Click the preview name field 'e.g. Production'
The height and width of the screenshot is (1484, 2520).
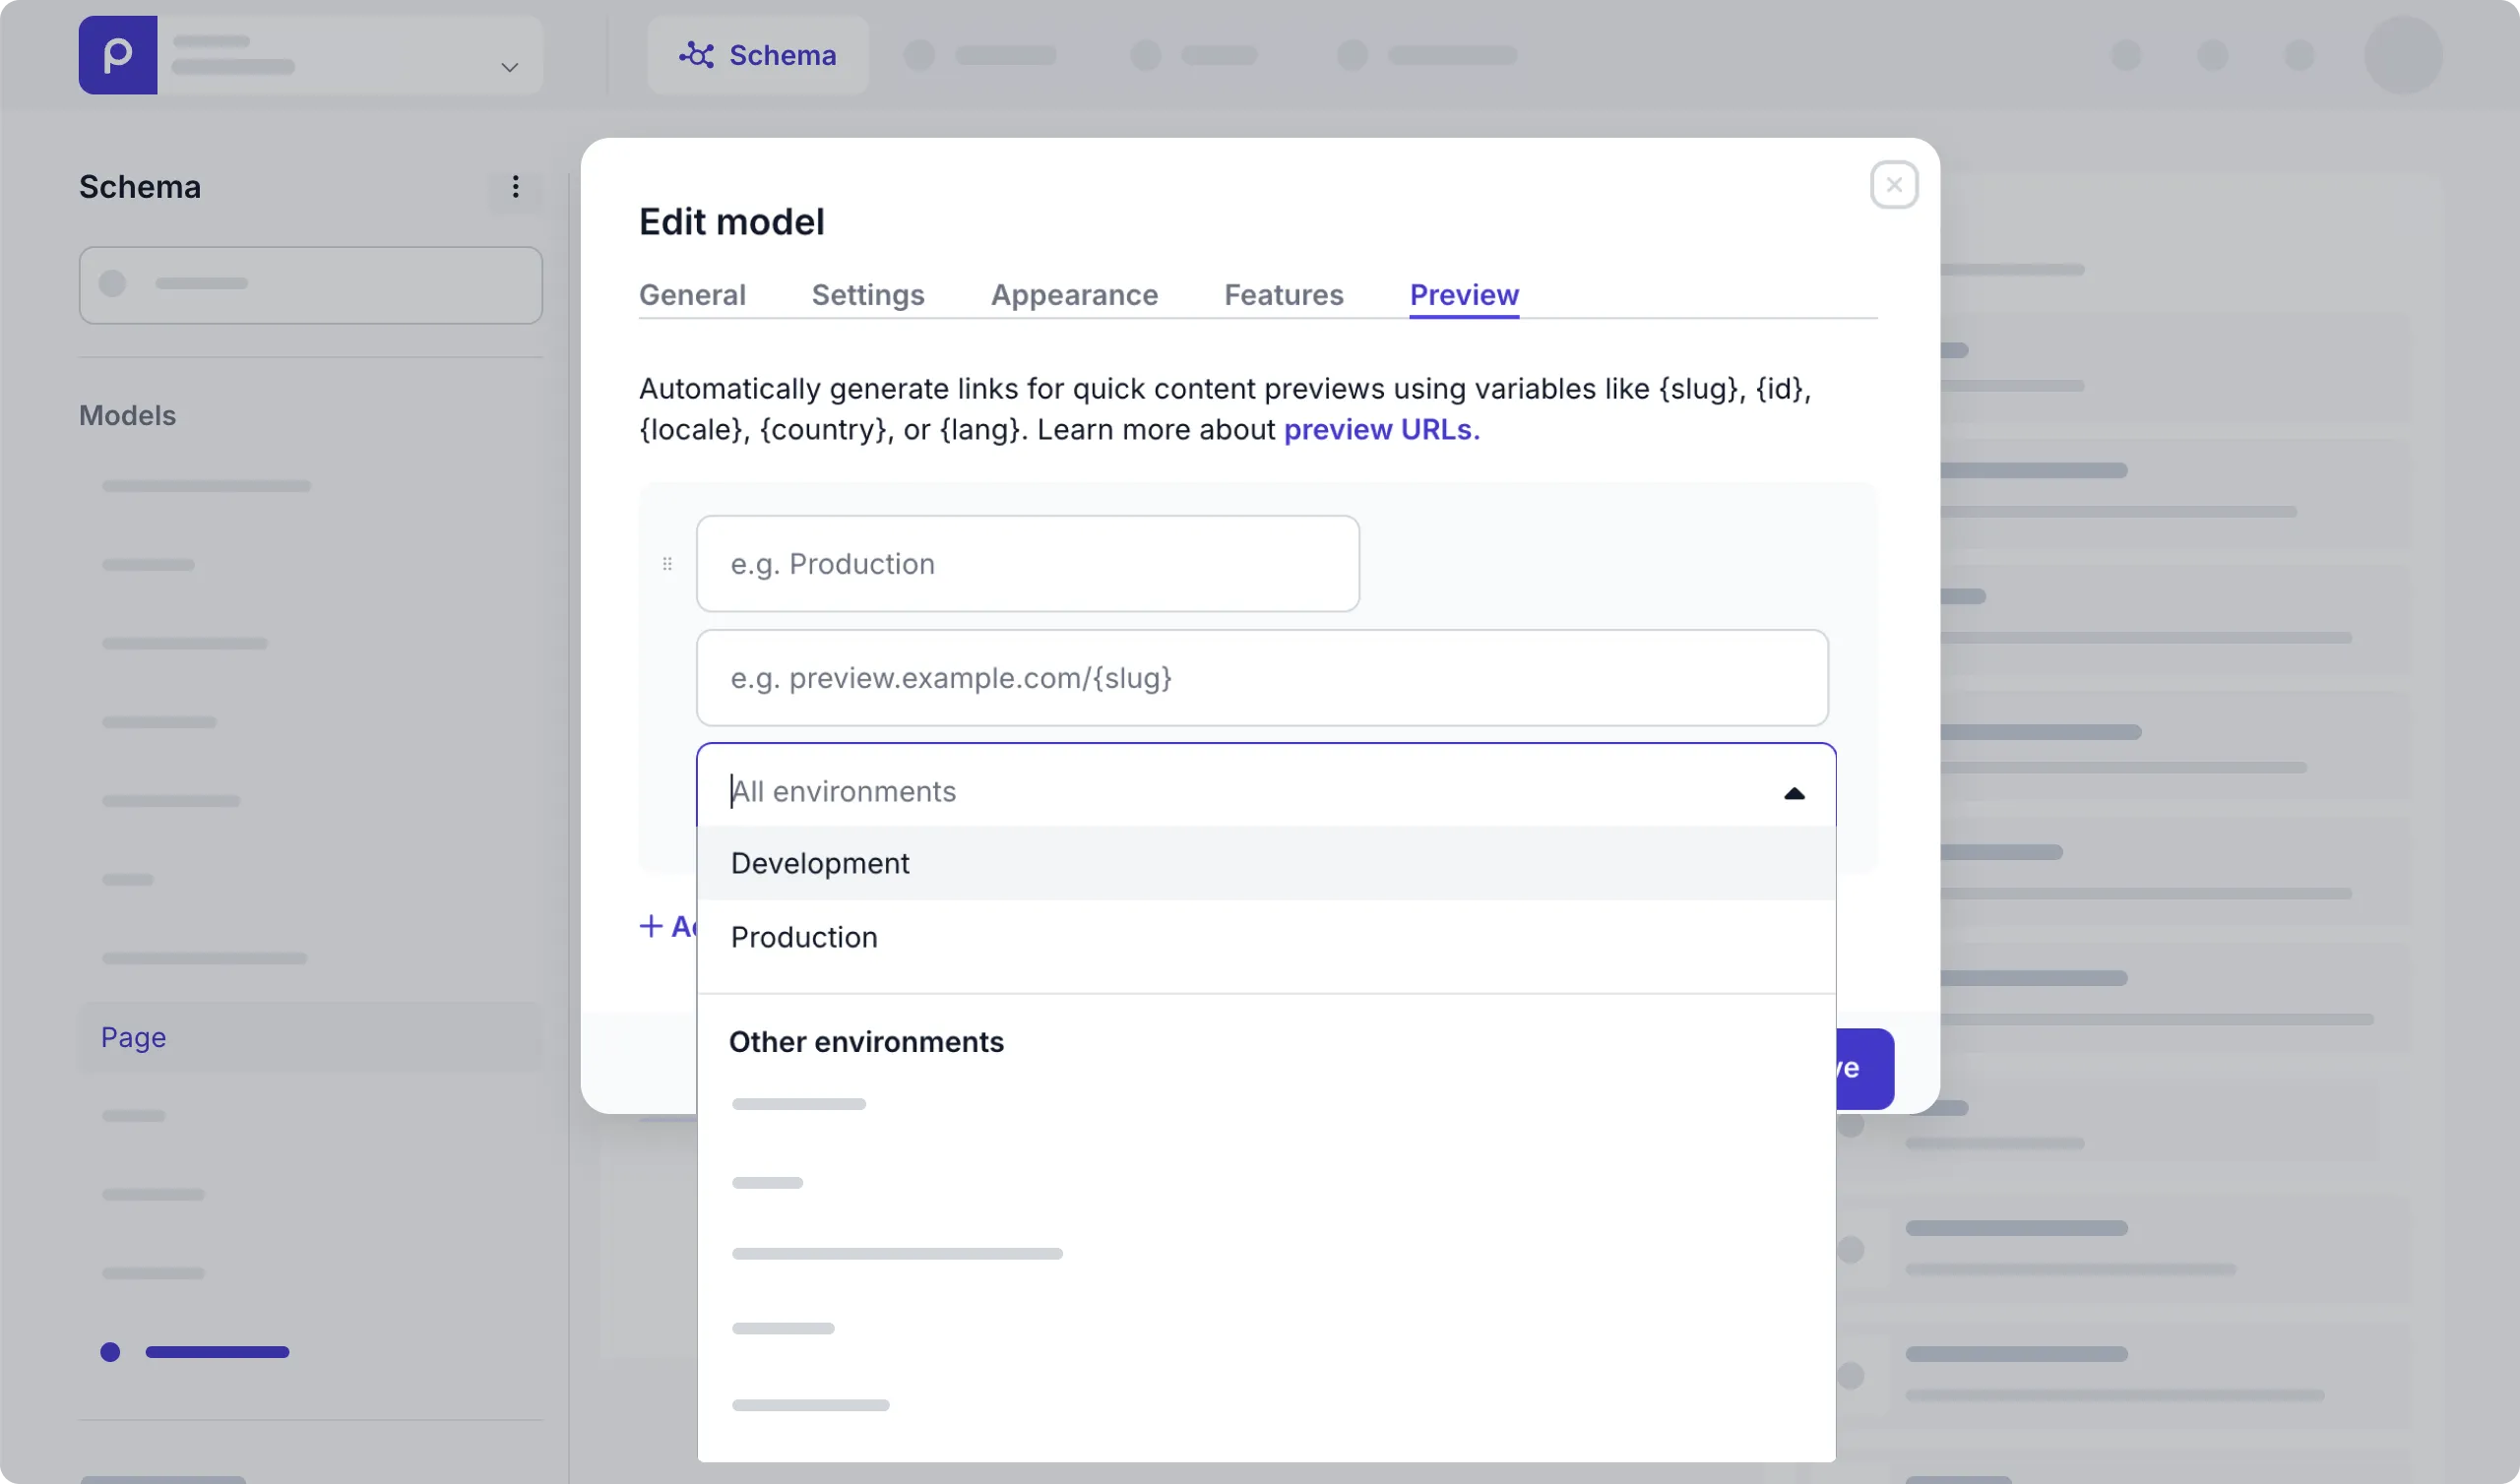(1027, 564)
